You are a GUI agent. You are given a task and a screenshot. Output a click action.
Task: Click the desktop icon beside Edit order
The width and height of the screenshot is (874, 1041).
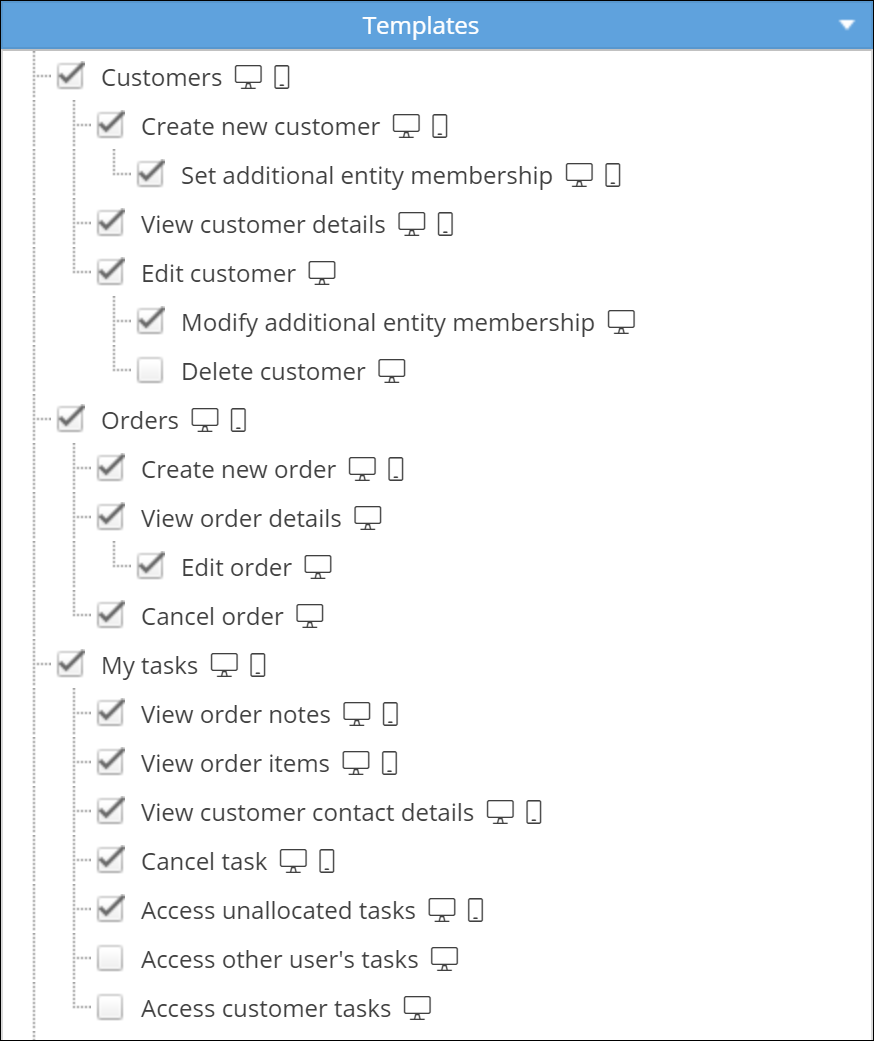click(318, 567)
